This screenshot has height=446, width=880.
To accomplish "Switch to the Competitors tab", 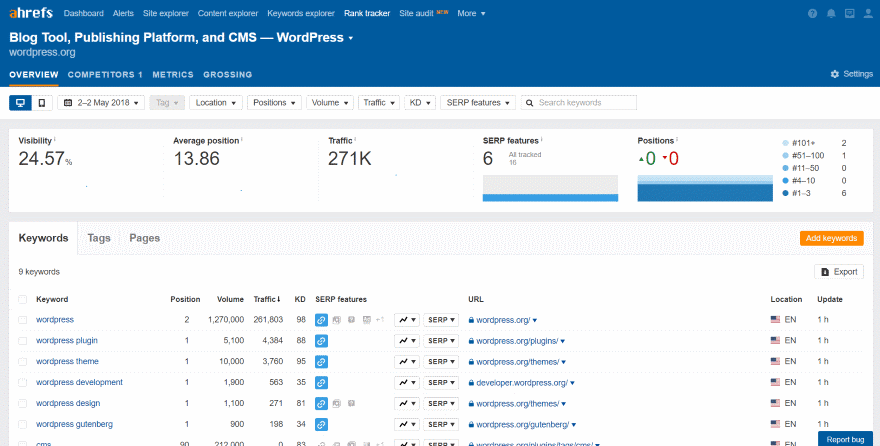I will [104, 74].
